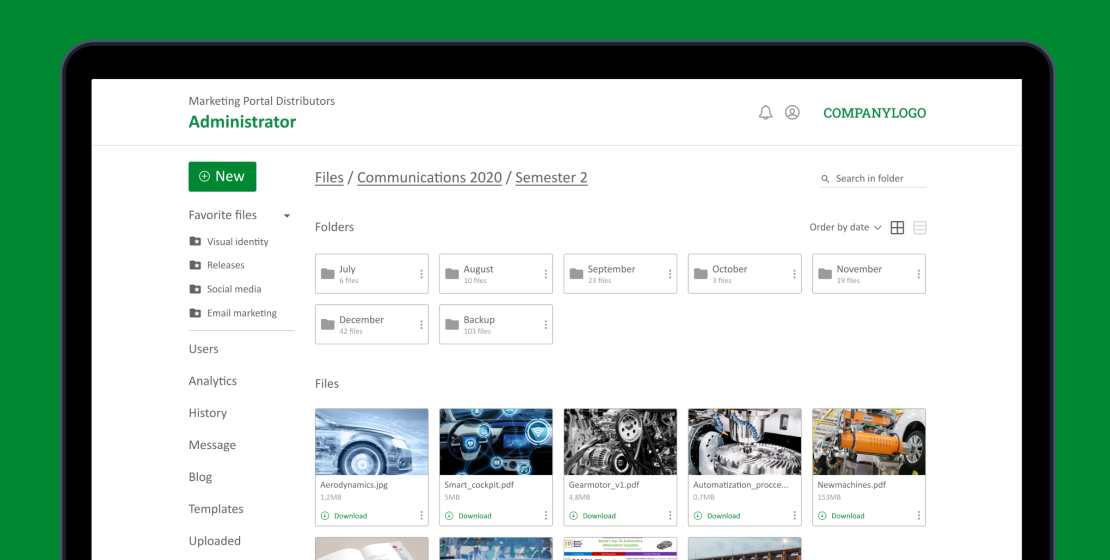Open options menu for August folder

click(x=546, y=274)
